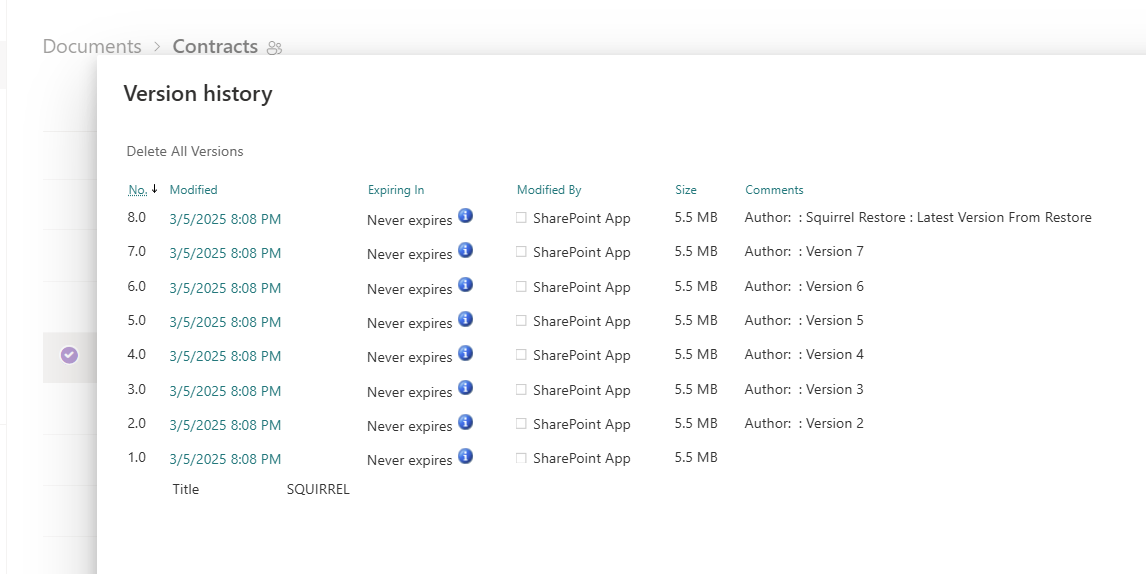Click presence checkbox for version 8.0 SharePoint App
This screenshot has width=1146, height=574.
pos(521,217)
